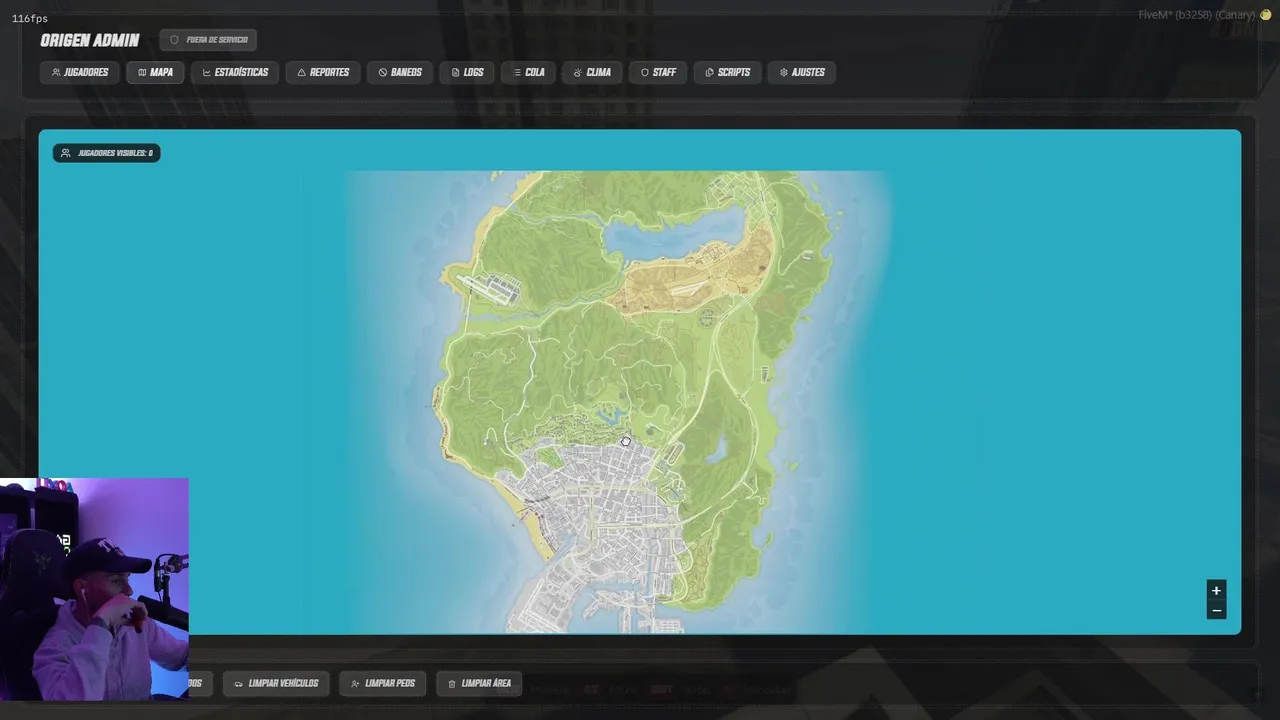The image size is (1280, 720).
Task: Click the Limpiar Área button
Action: pos(479,683)
